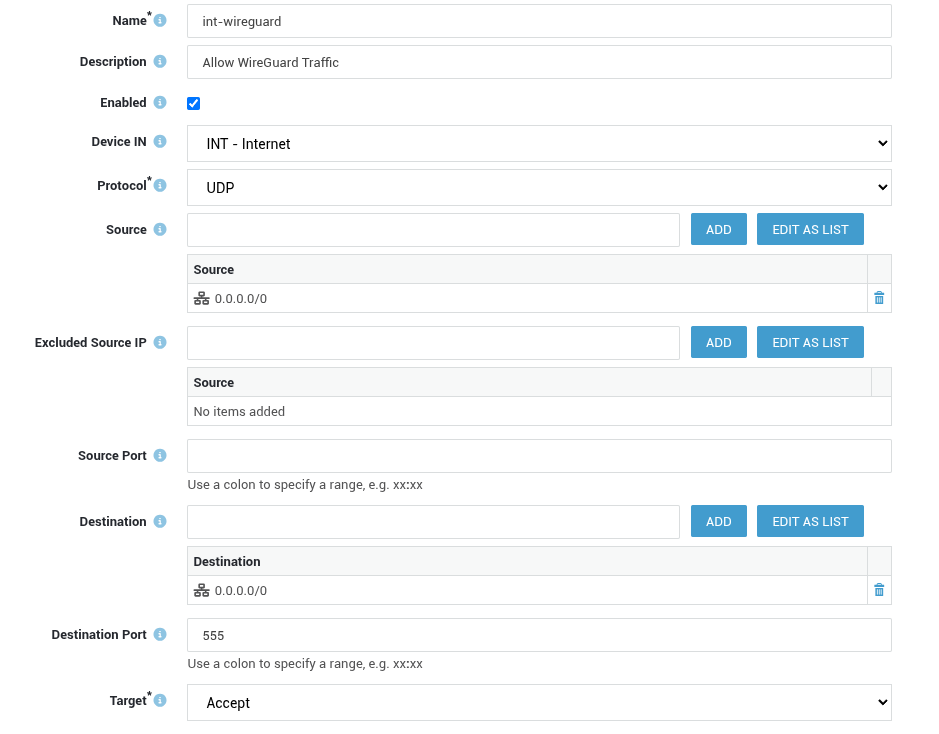Click the Source Port info icon

click(160, 456)
